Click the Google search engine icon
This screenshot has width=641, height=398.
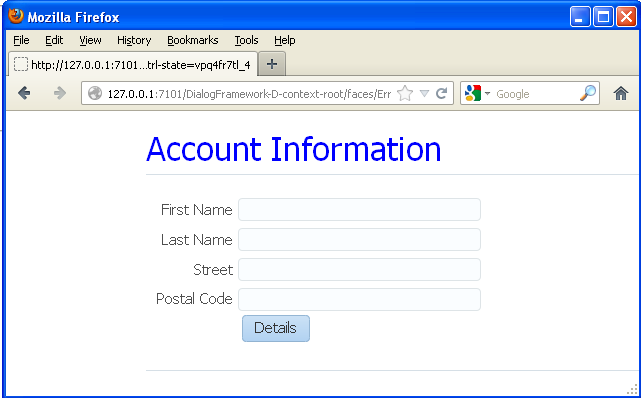coord(473,93)
